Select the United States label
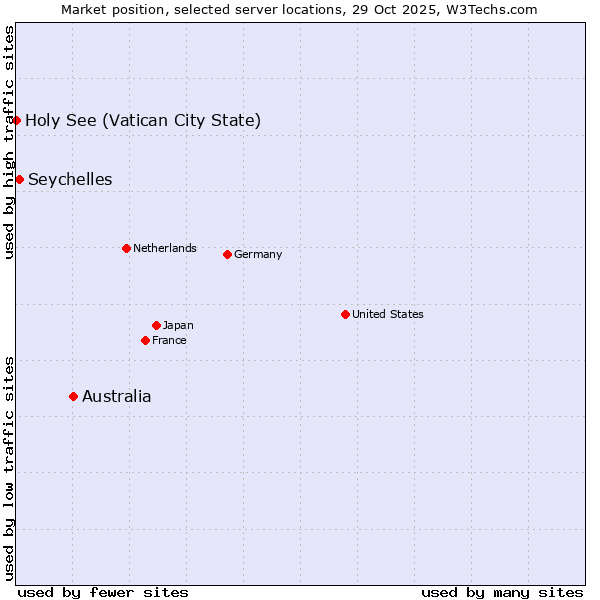This screenshot has height=600, width=600. (388, 314)
